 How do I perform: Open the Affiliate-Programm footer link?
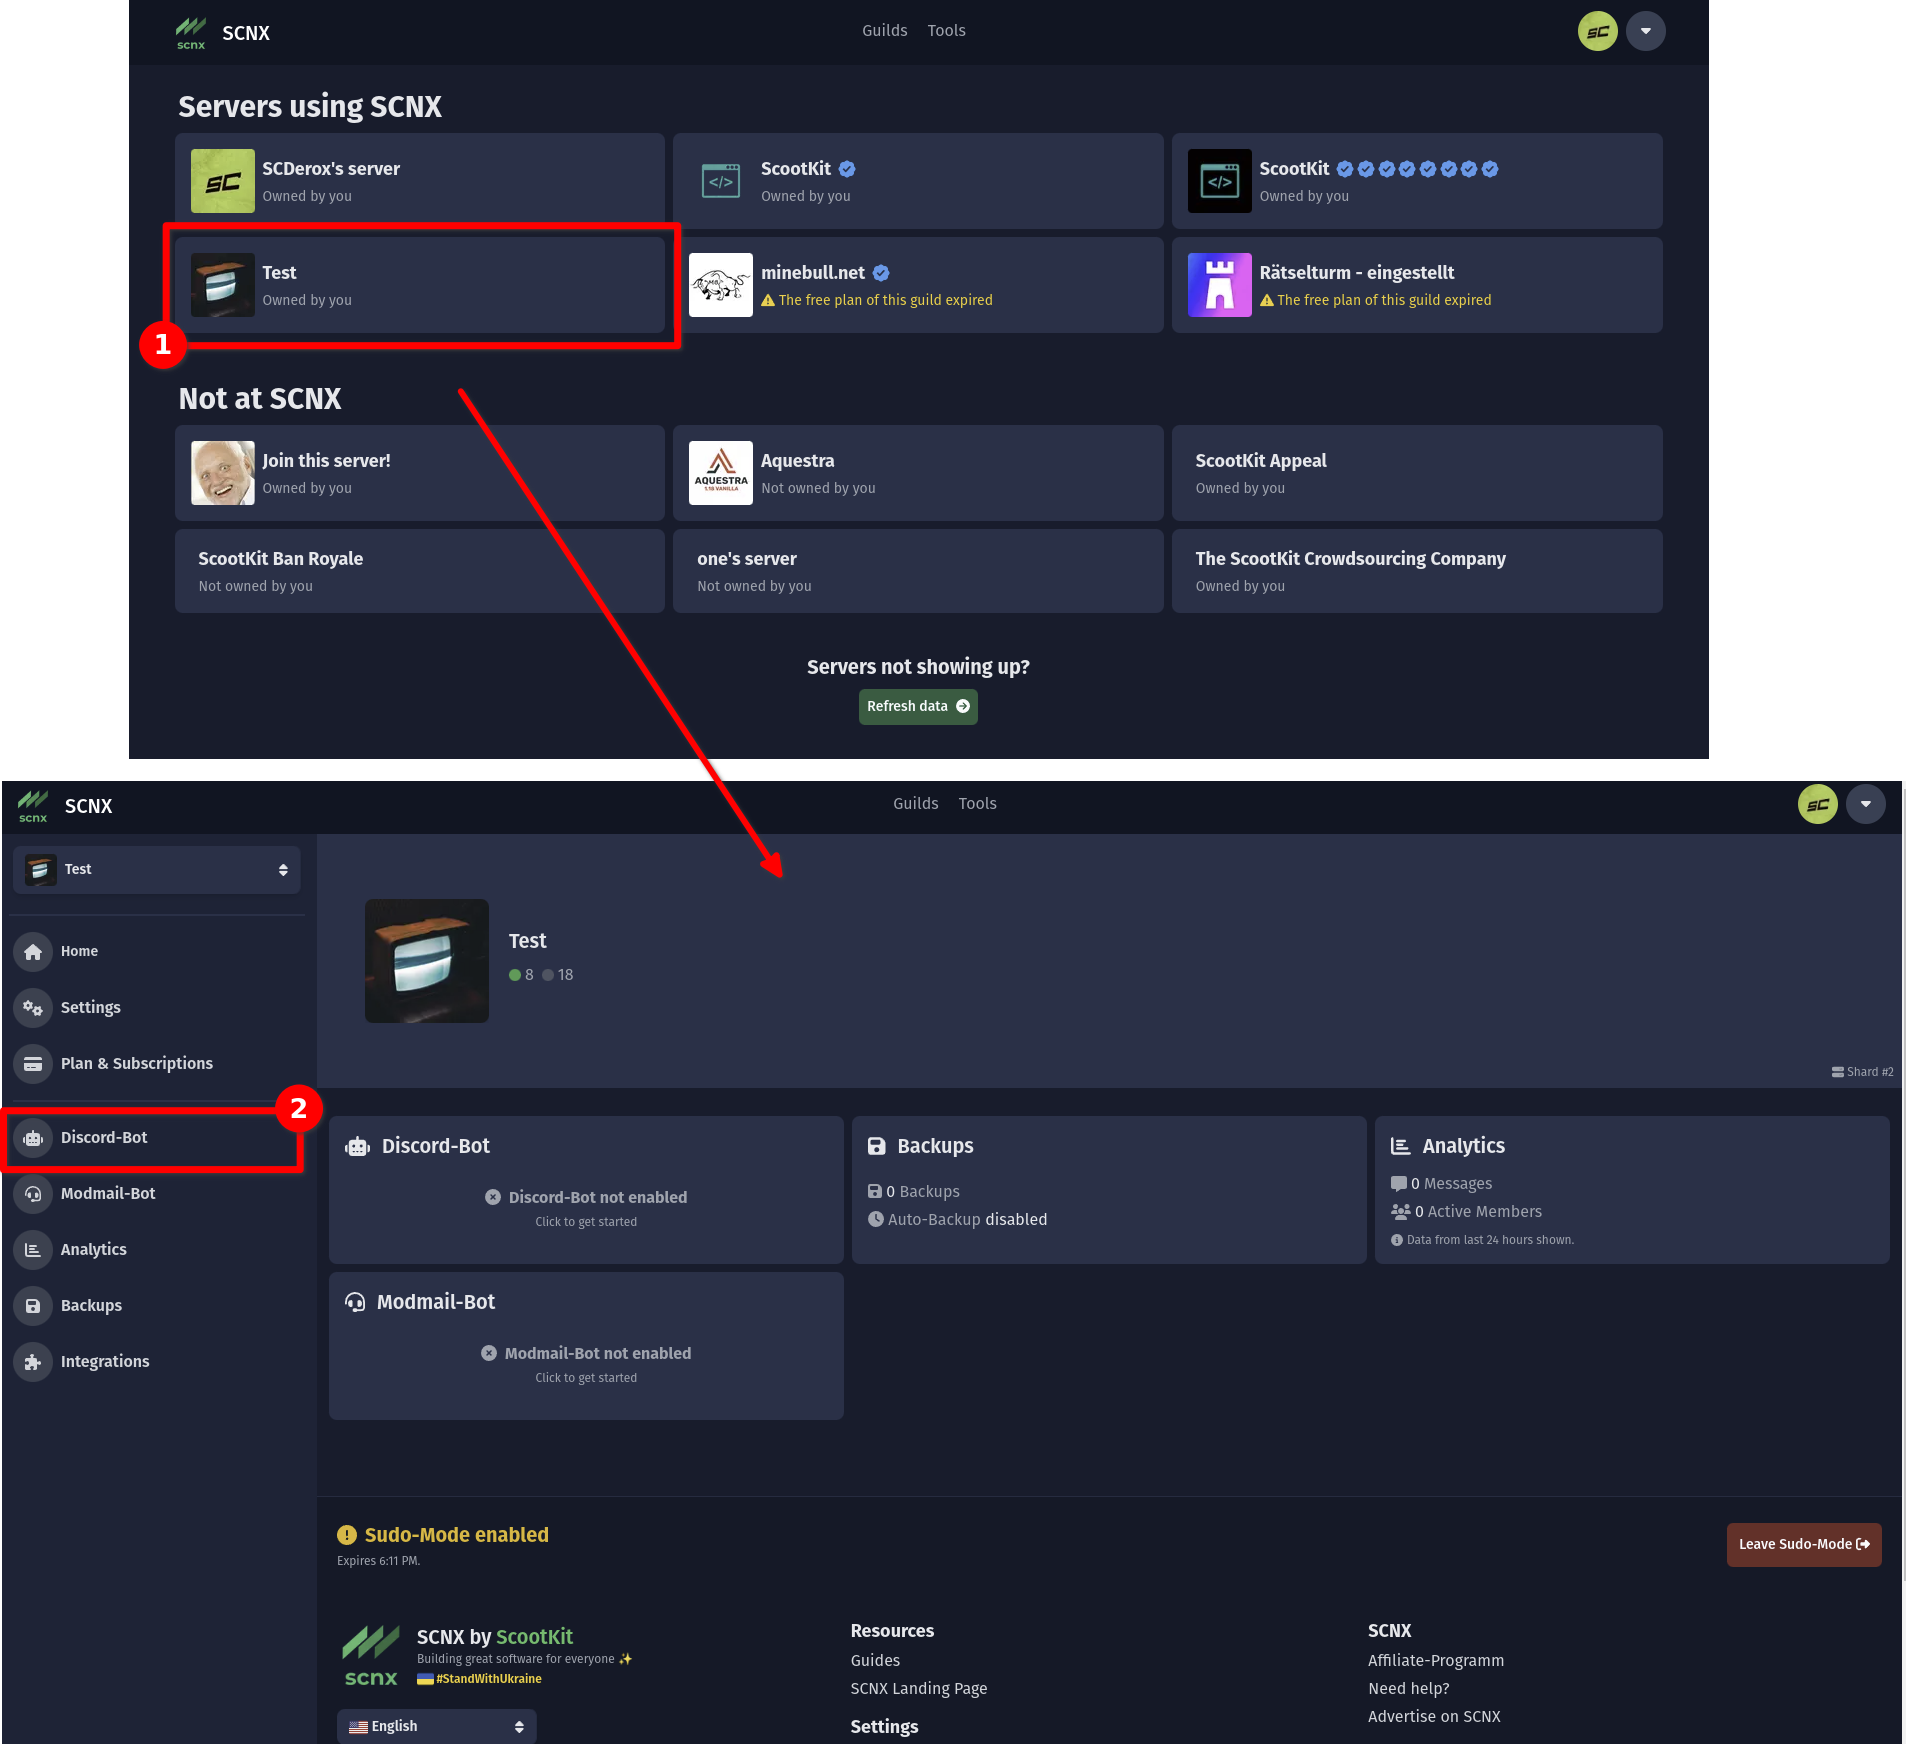(x=1435, y=1661)
